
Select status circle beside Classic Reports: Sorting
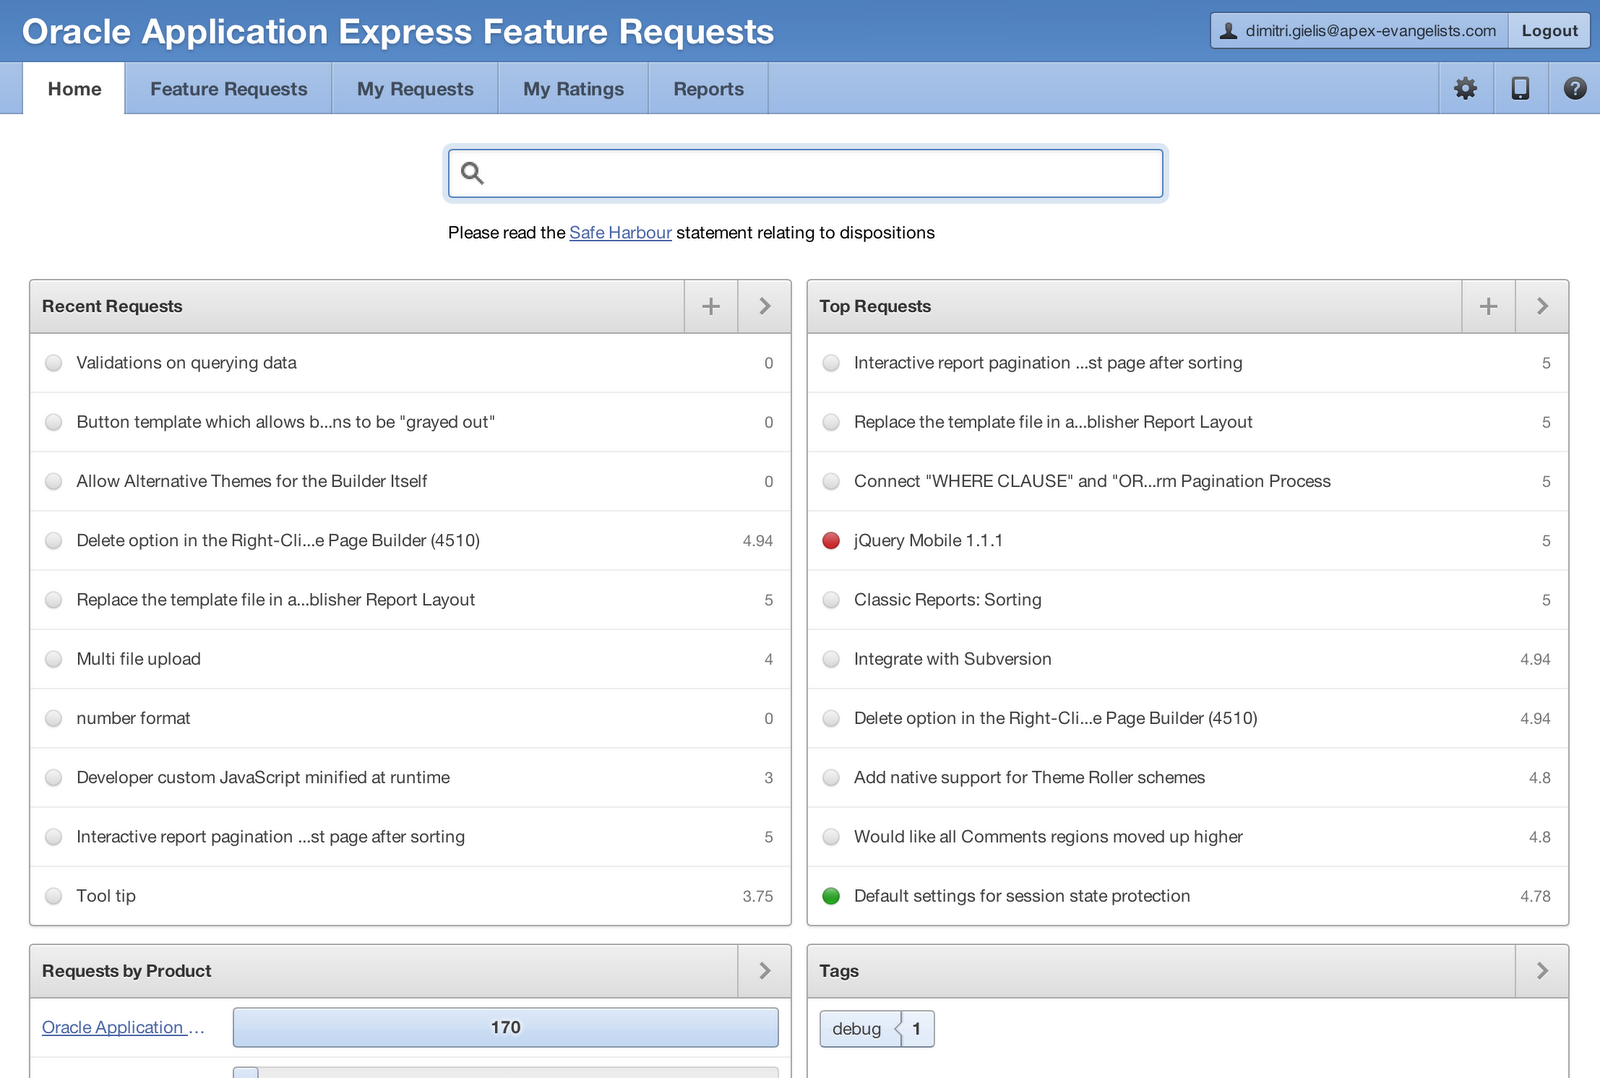coord(831,600)
